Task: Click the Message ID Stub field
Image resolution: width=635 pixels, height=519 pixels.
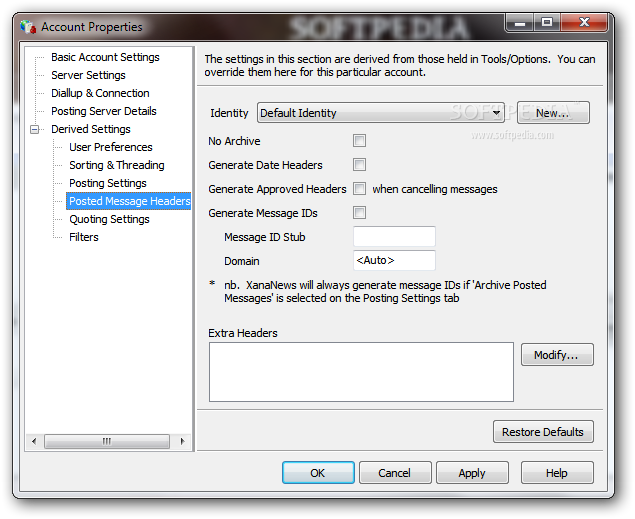Action: coord(394,236)
